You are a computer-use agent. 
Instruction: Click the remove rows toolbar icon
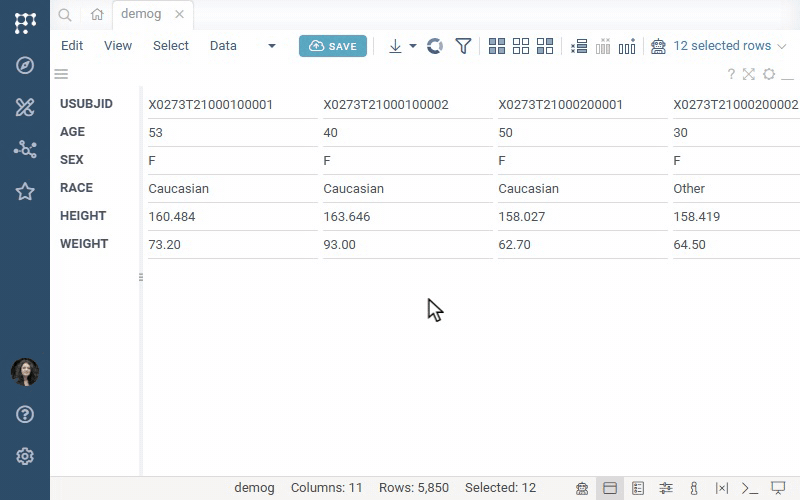pyautogui.click(x=579, y=46)
